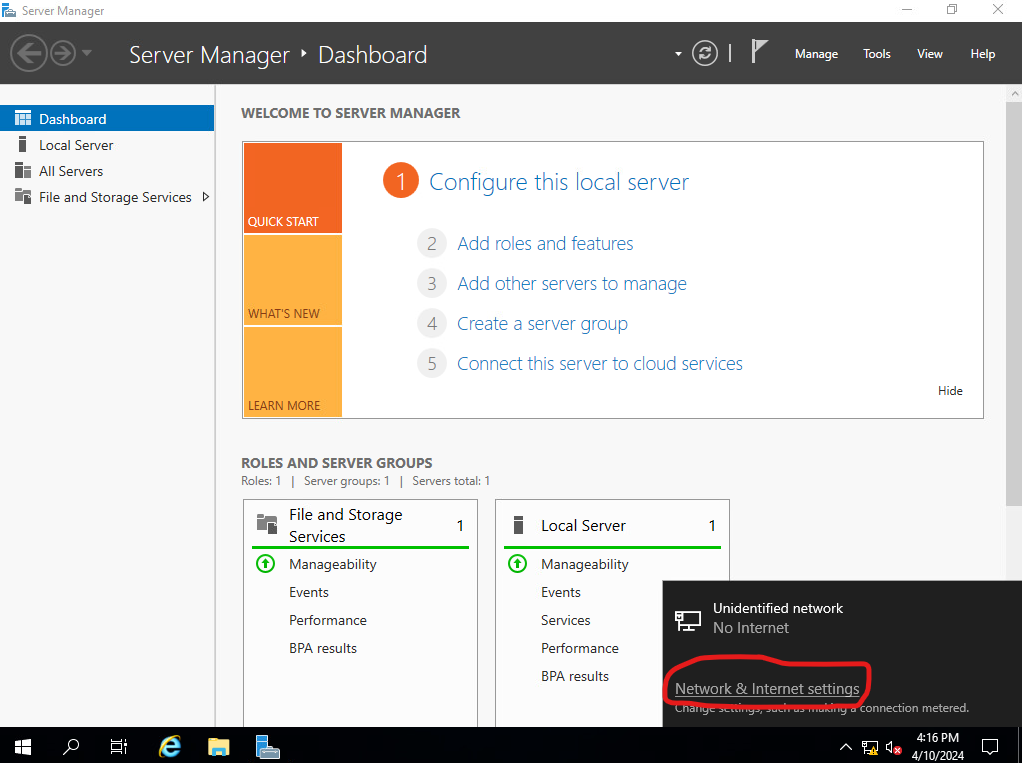The height and width of the screenshot is (763, 1022).
Task: Click the File and Storage Services tile icon
Action: pos(267,523)
